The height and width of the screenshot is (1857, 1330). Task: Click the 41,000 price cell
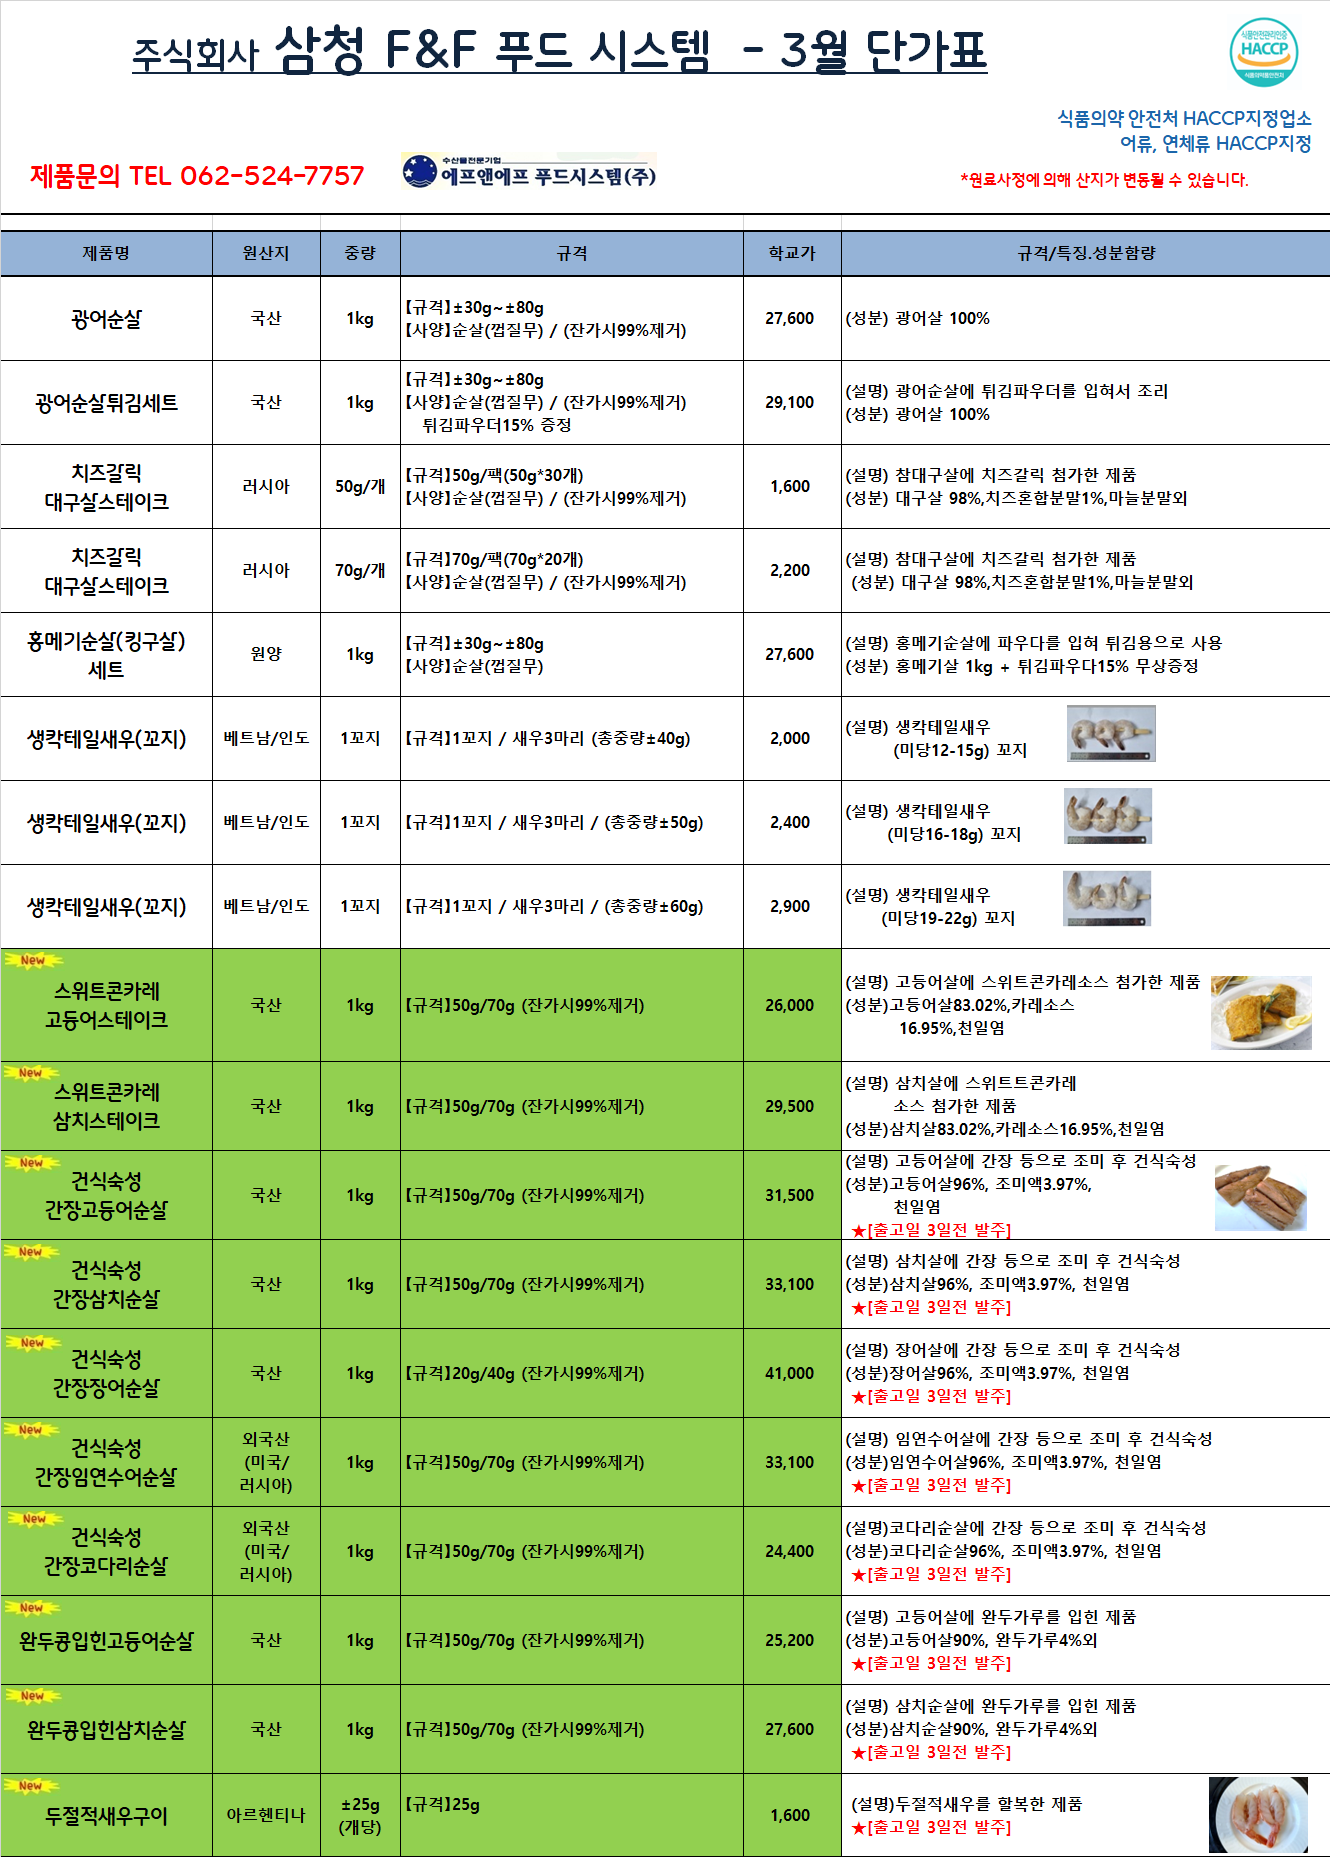tap(790, 1373)
